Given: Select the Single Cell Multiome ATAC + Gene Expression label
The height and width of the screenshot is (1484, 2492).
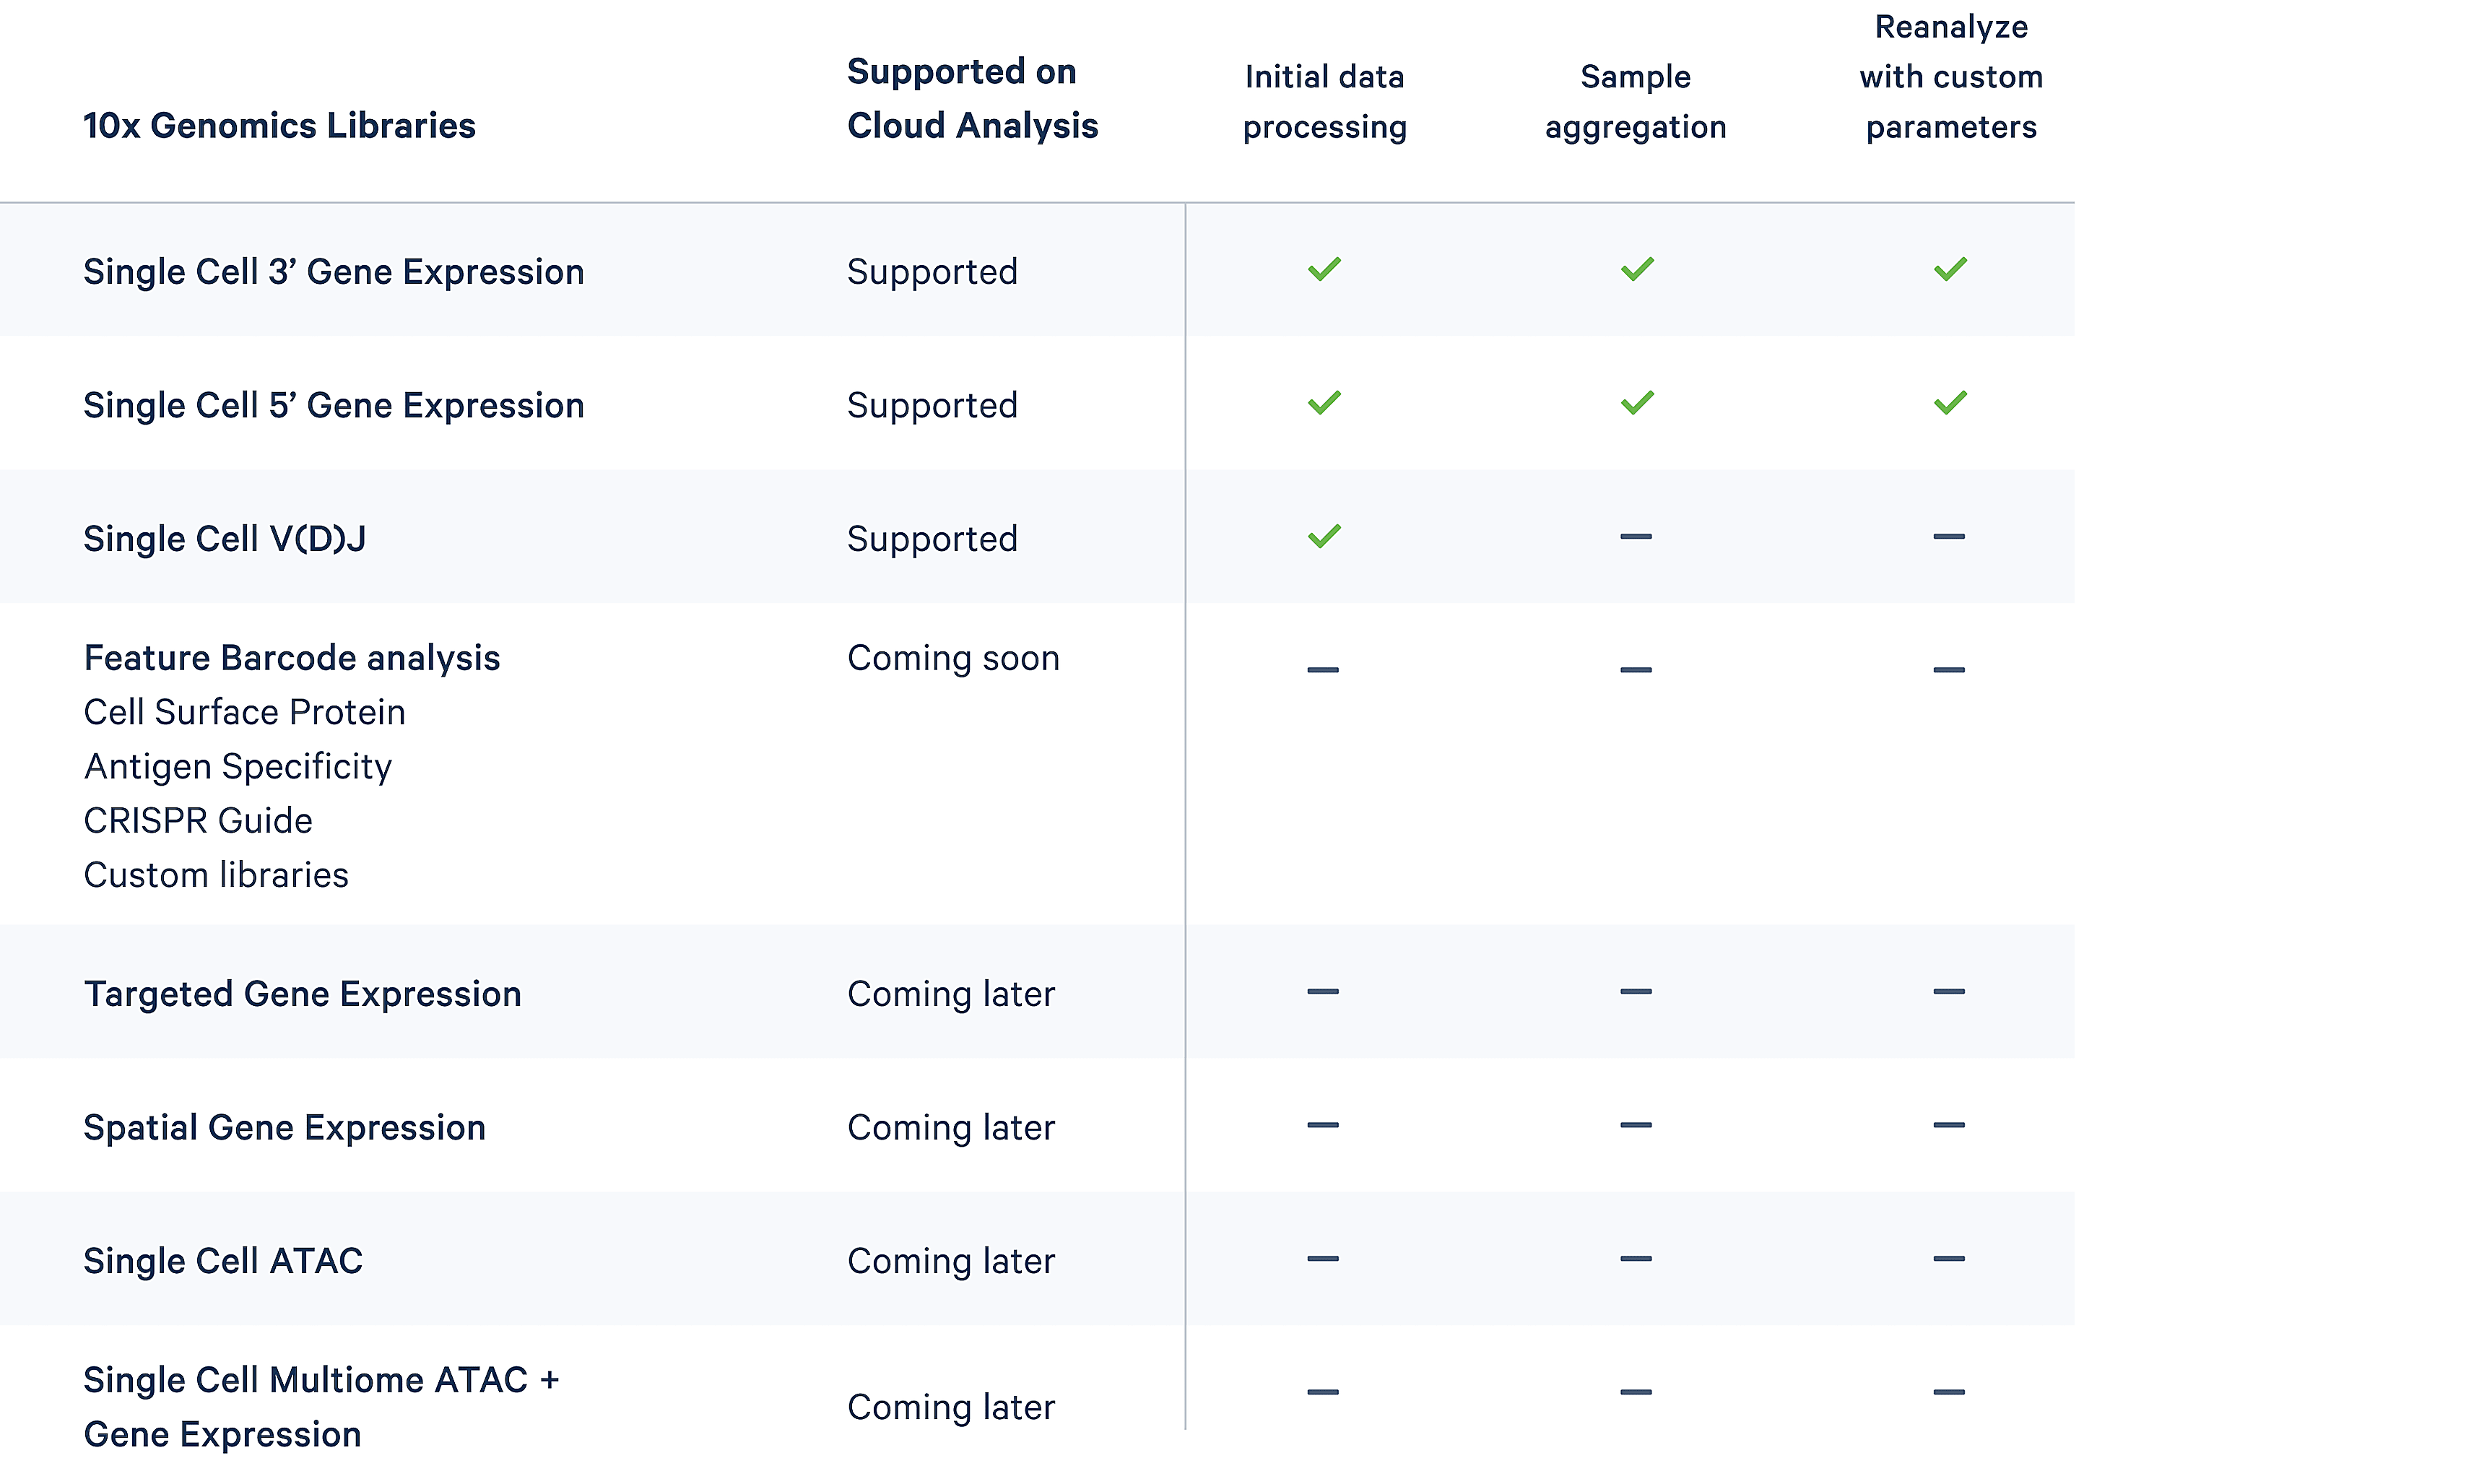Looking at the screenshot, I should click(321, 1407).
